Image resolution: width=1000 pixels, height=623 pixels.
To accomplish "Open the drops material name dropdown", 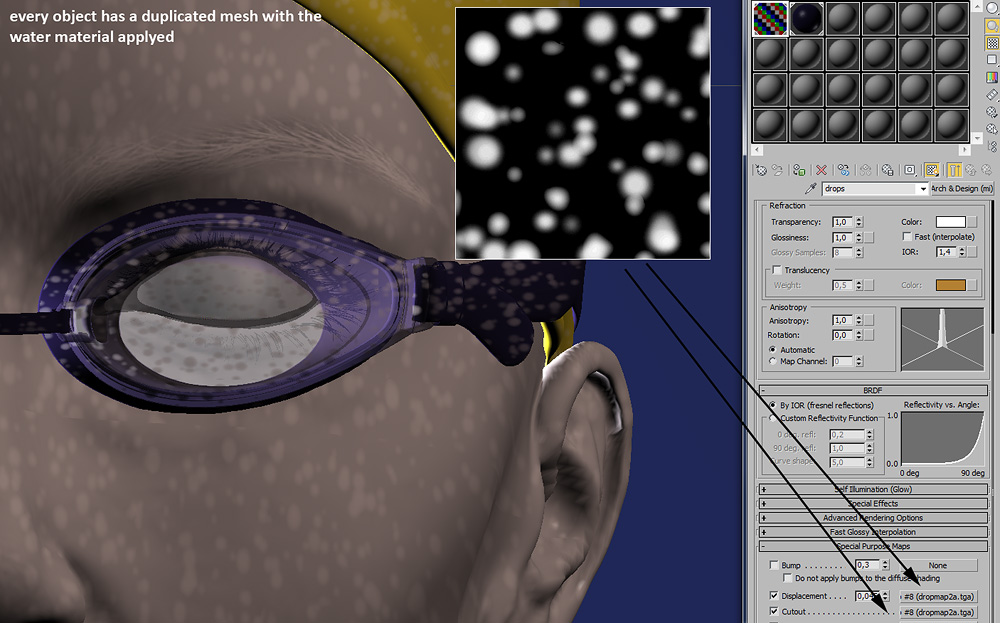I will 923,189.
